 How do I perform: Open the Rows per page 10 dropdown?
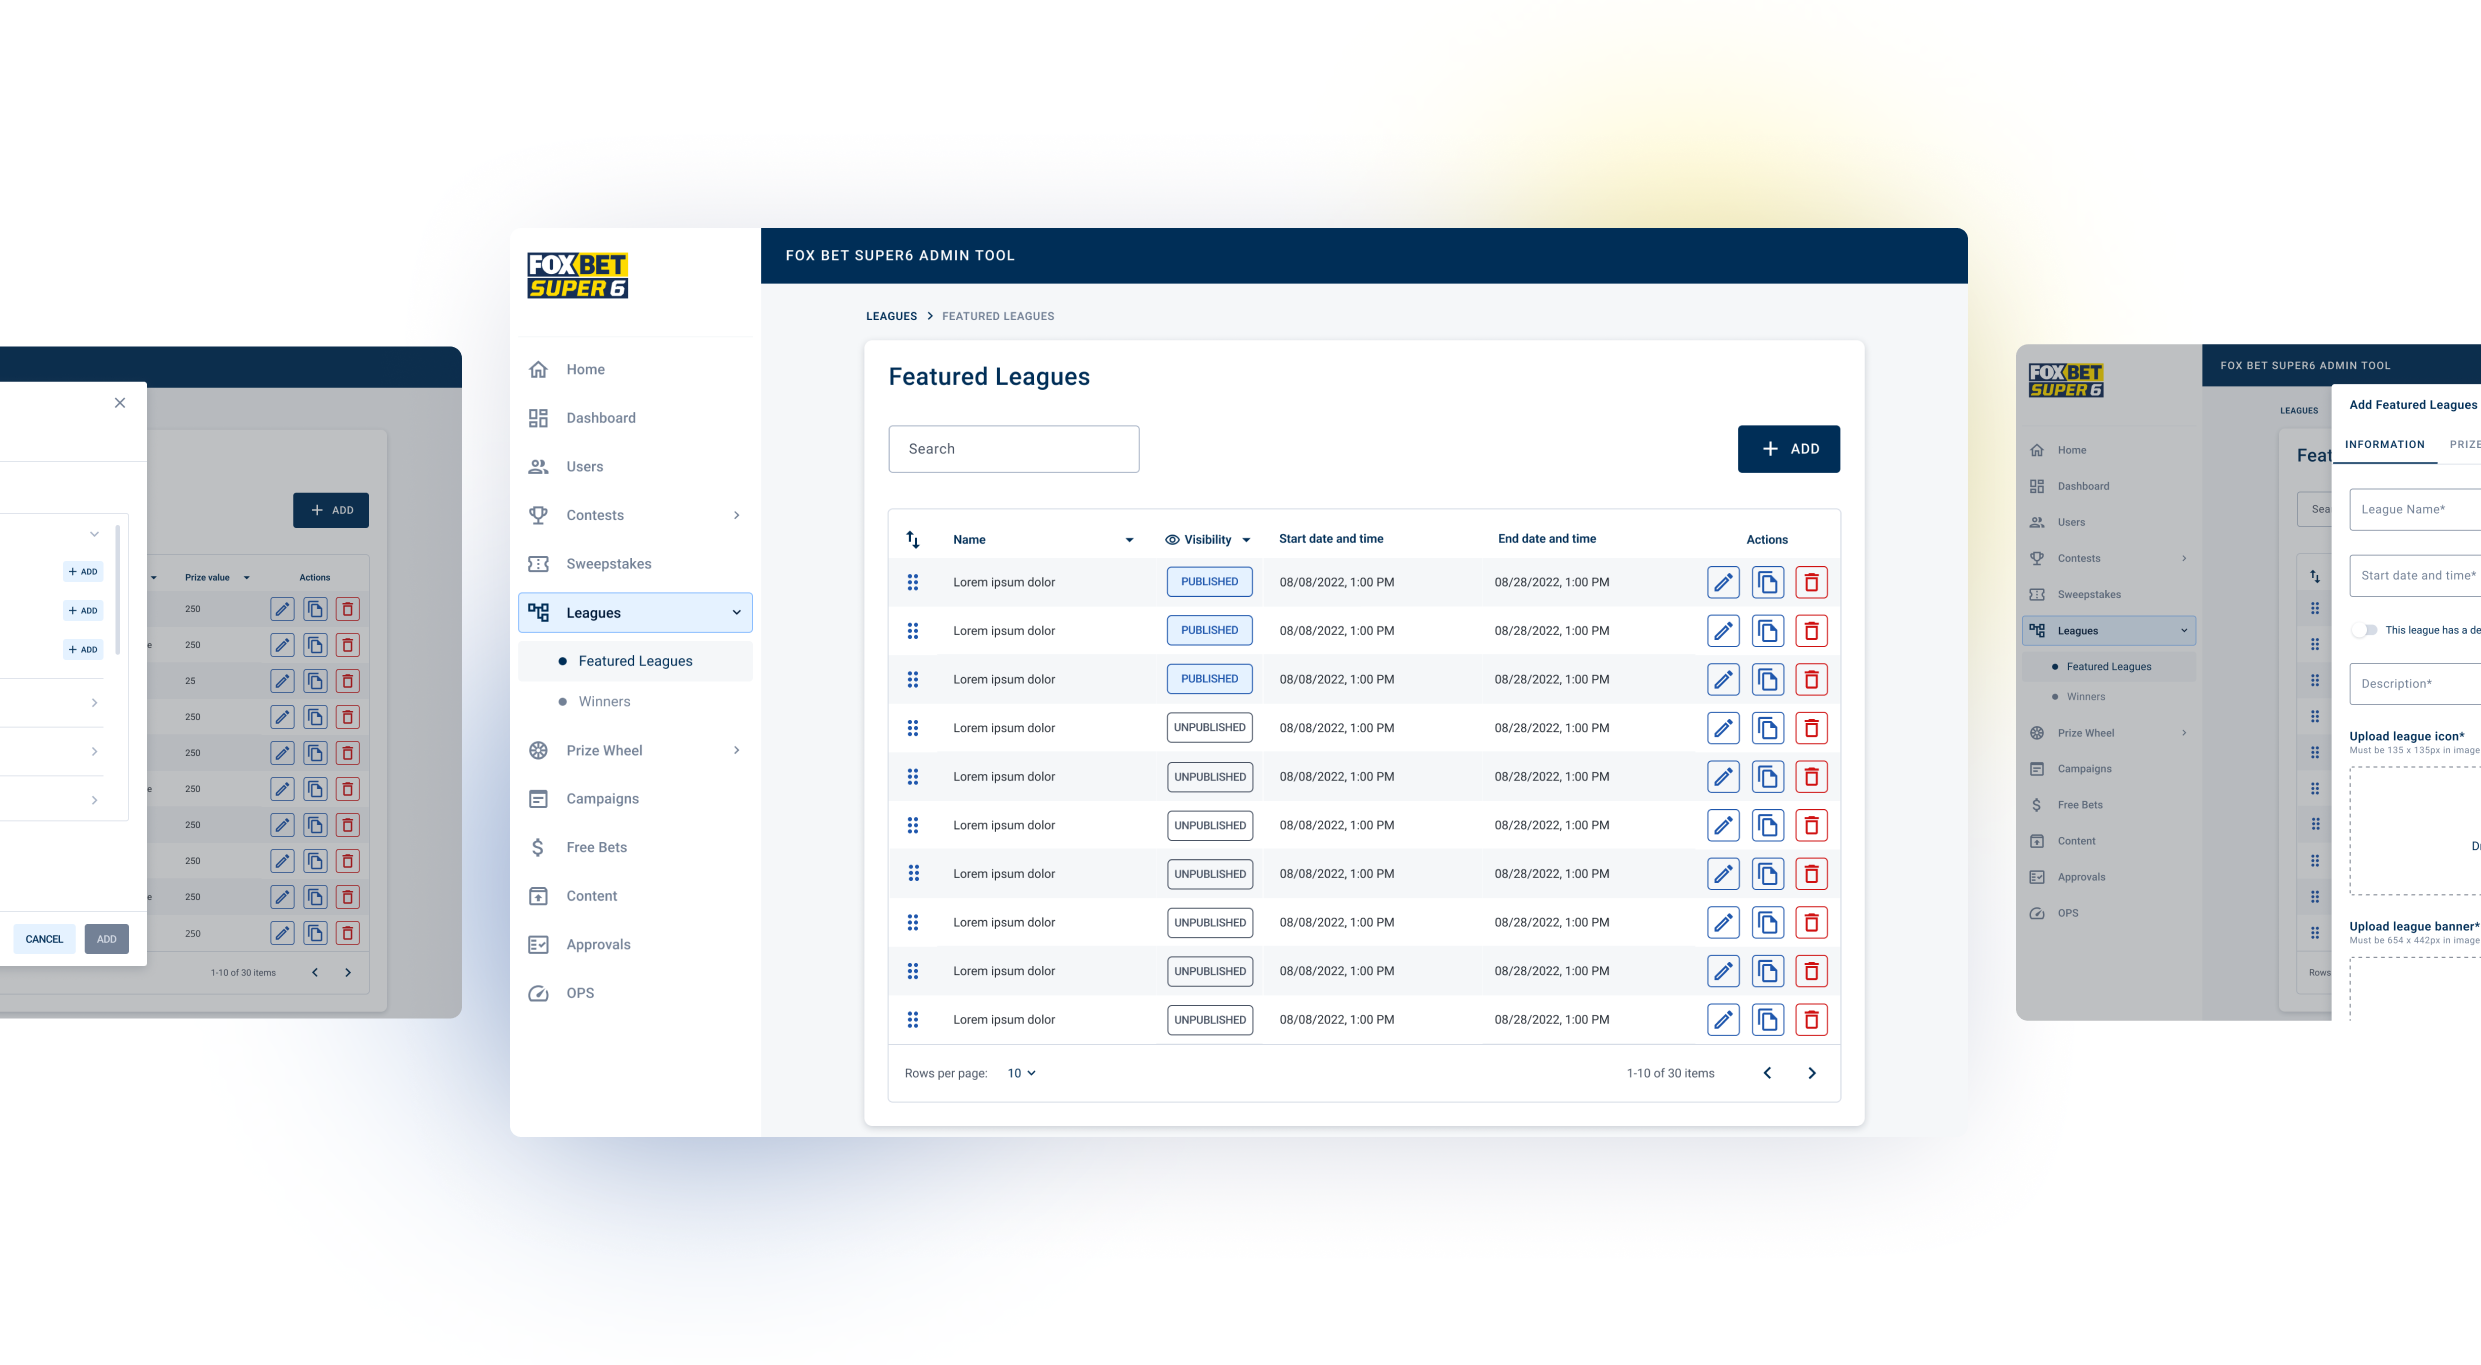1021,1073
